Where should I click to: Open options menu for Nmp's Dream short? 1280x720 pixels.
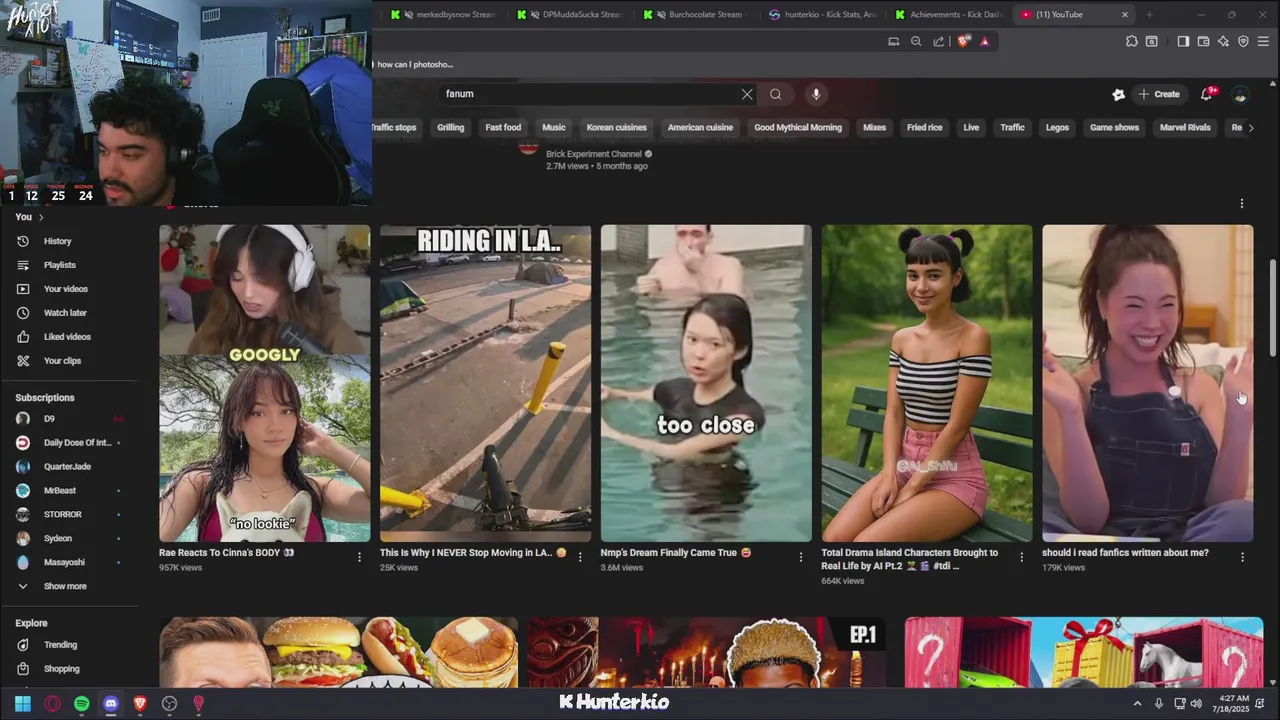tap(800, 557)
